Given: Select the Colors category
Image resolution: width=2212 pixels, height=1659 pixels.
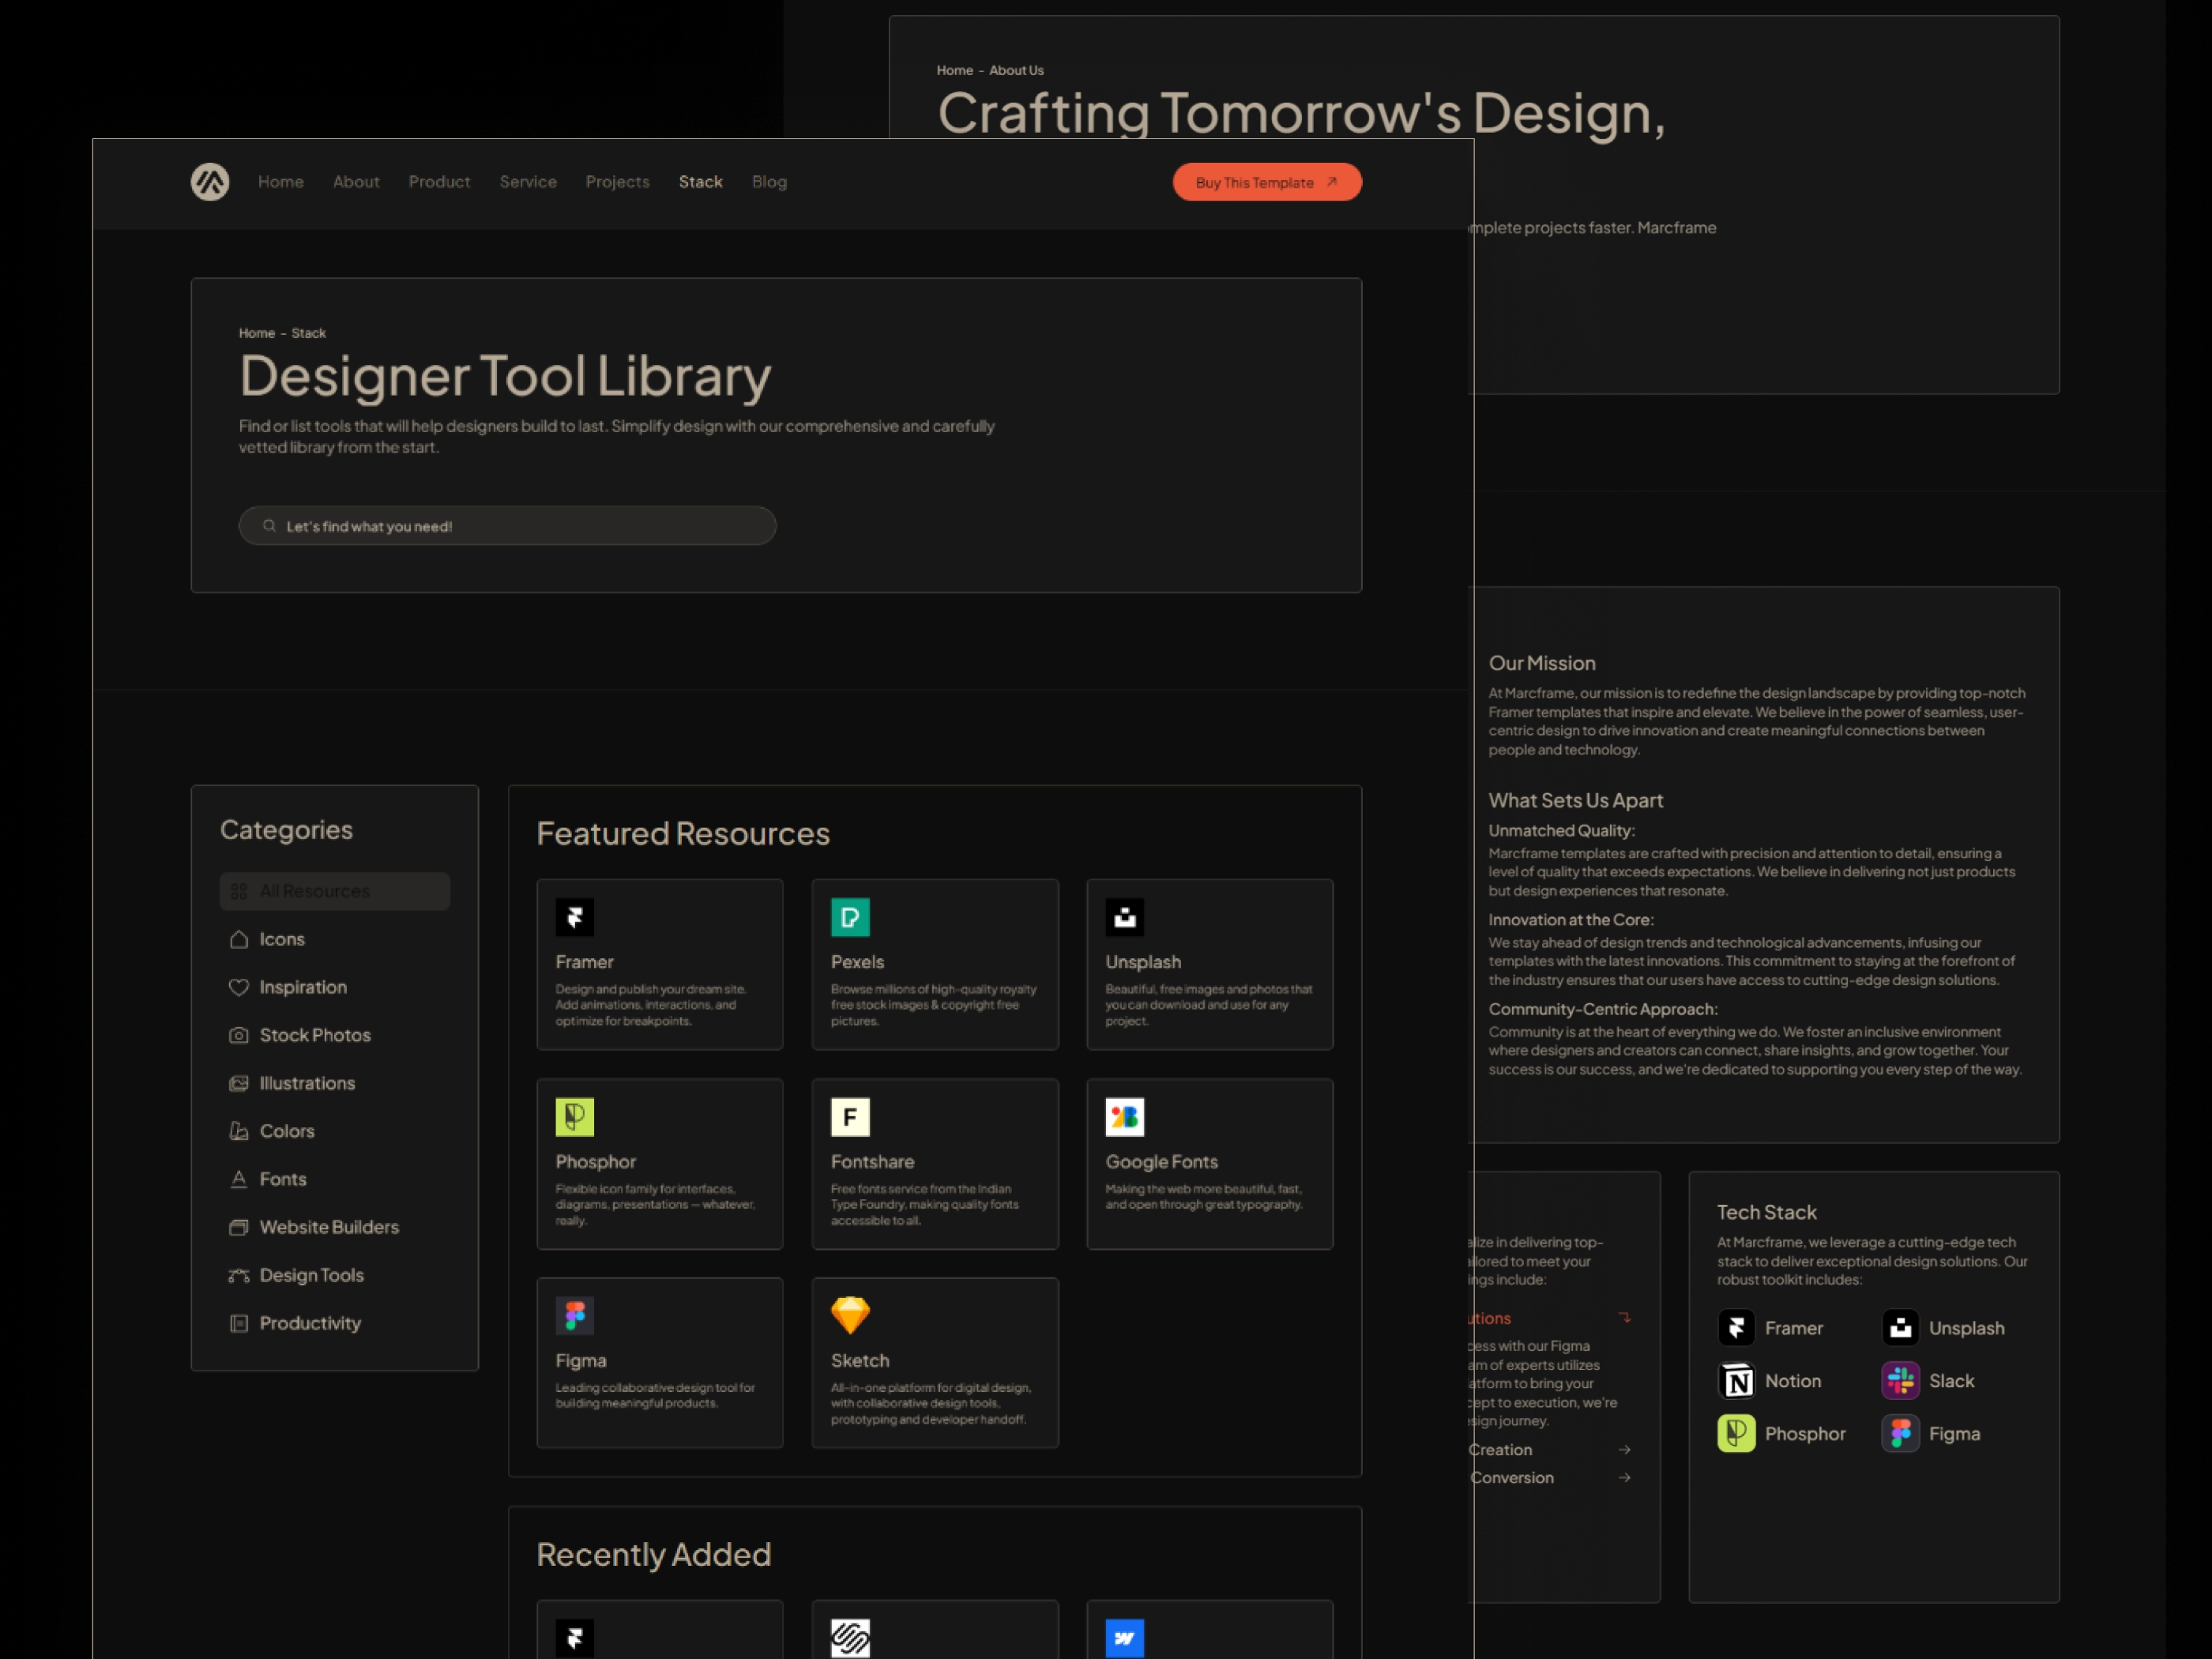Looking at the screenshot, I should [288, 1130].
